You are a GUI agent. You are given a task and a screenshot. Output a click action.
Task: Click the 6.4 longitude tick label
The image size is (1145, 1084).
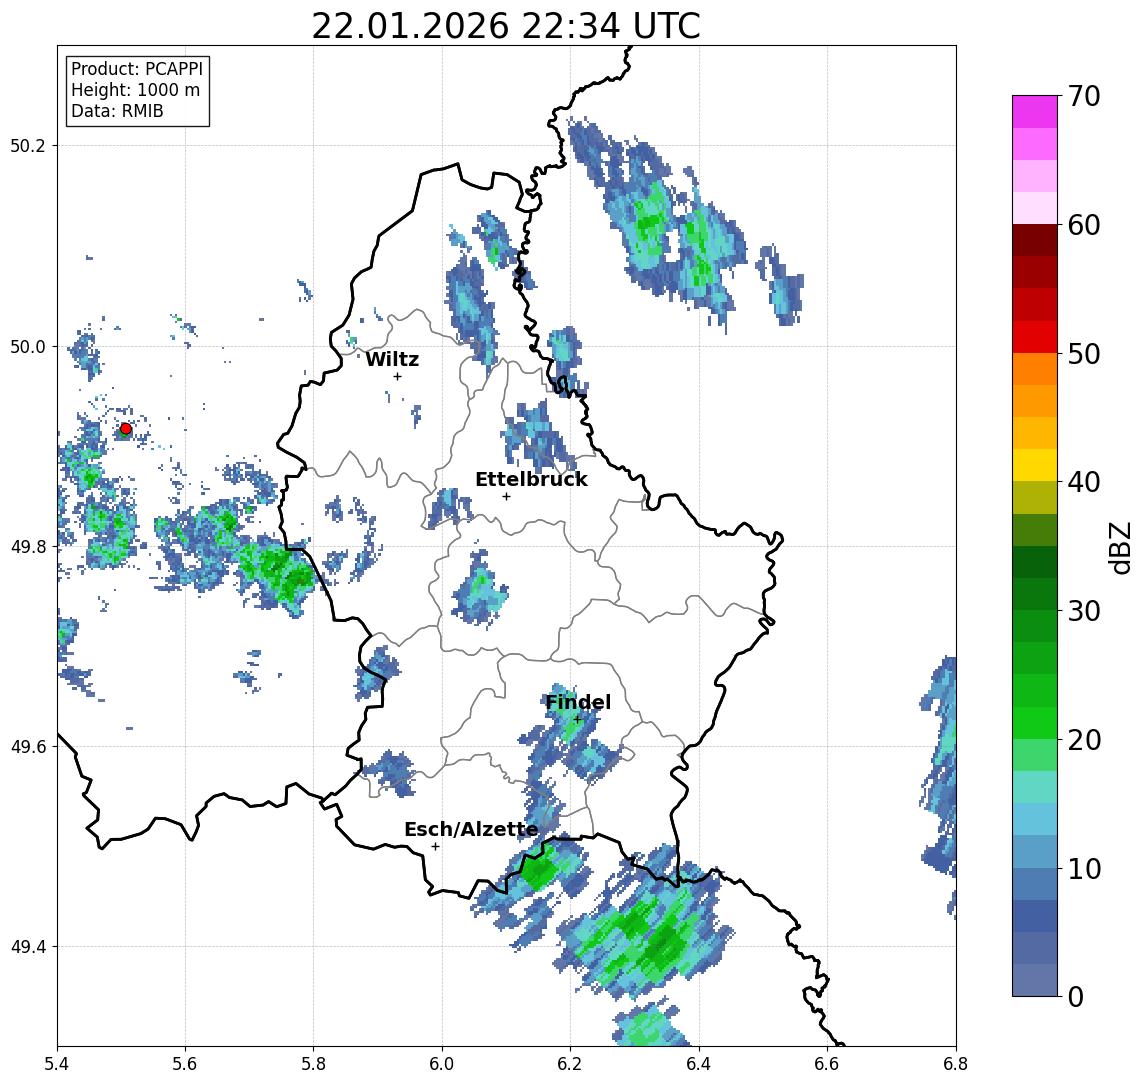(700, 1064)
